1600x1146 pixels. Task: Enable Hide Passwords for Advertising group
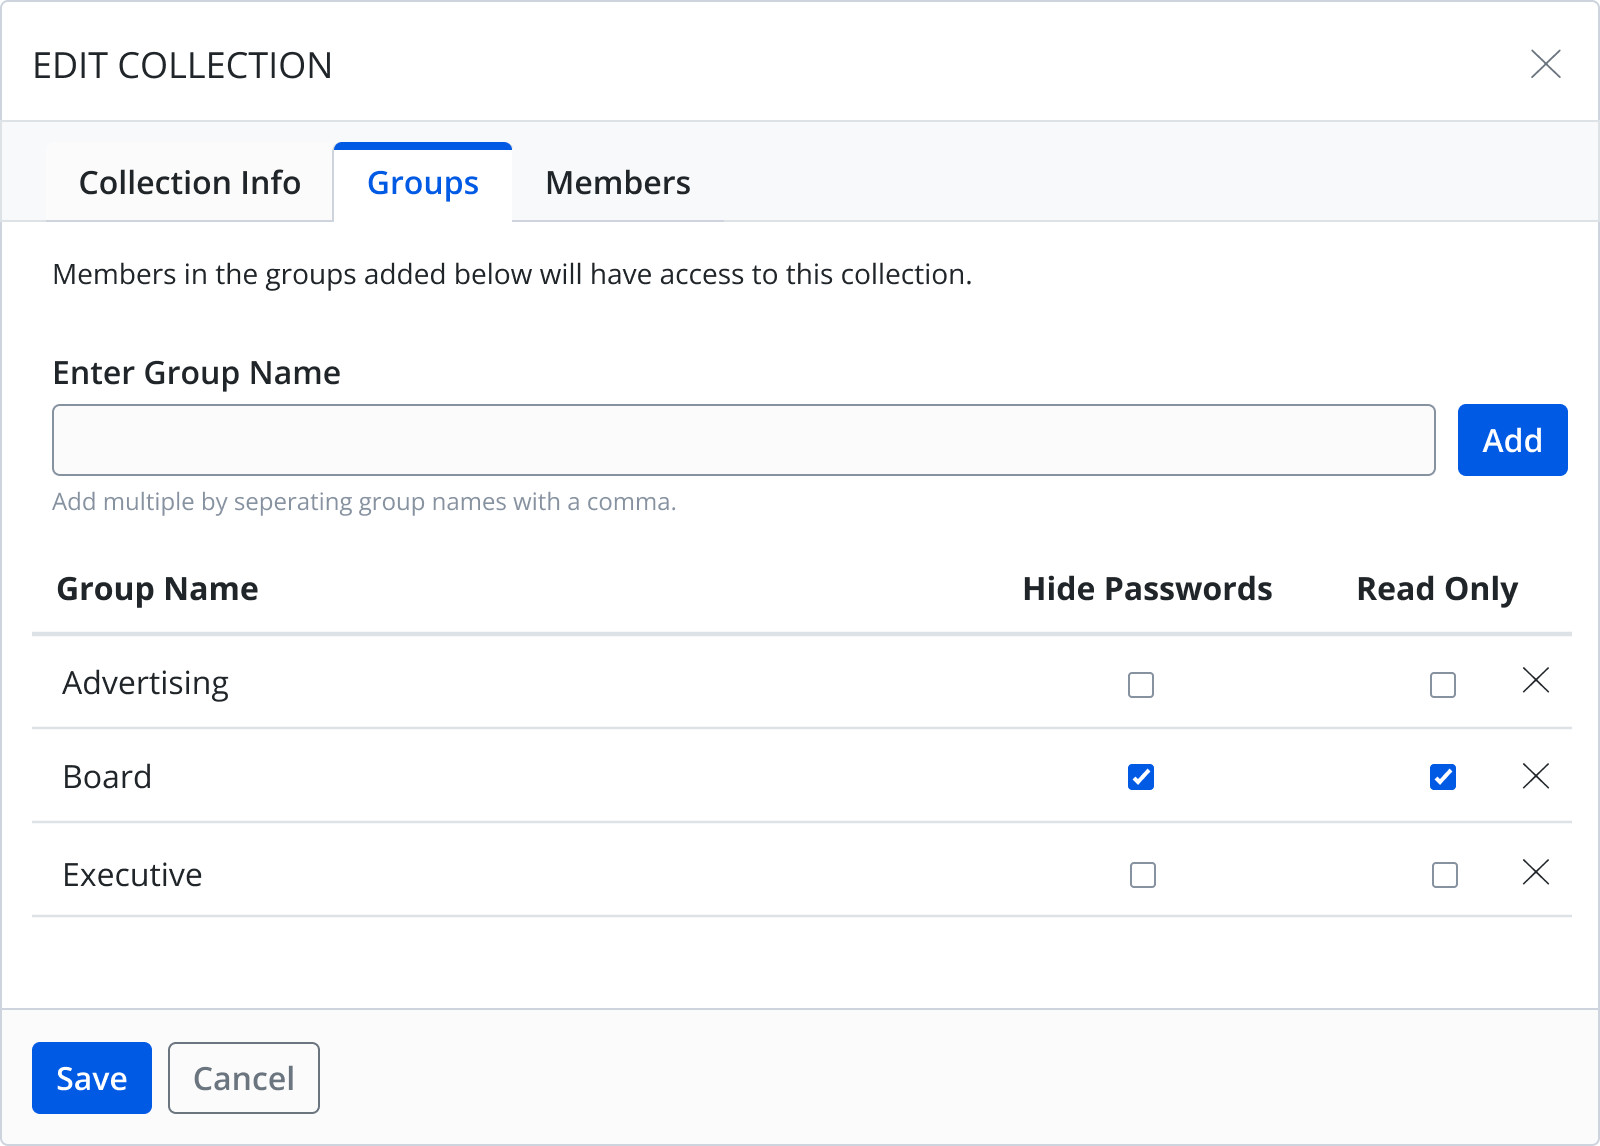click(1141, 685)
